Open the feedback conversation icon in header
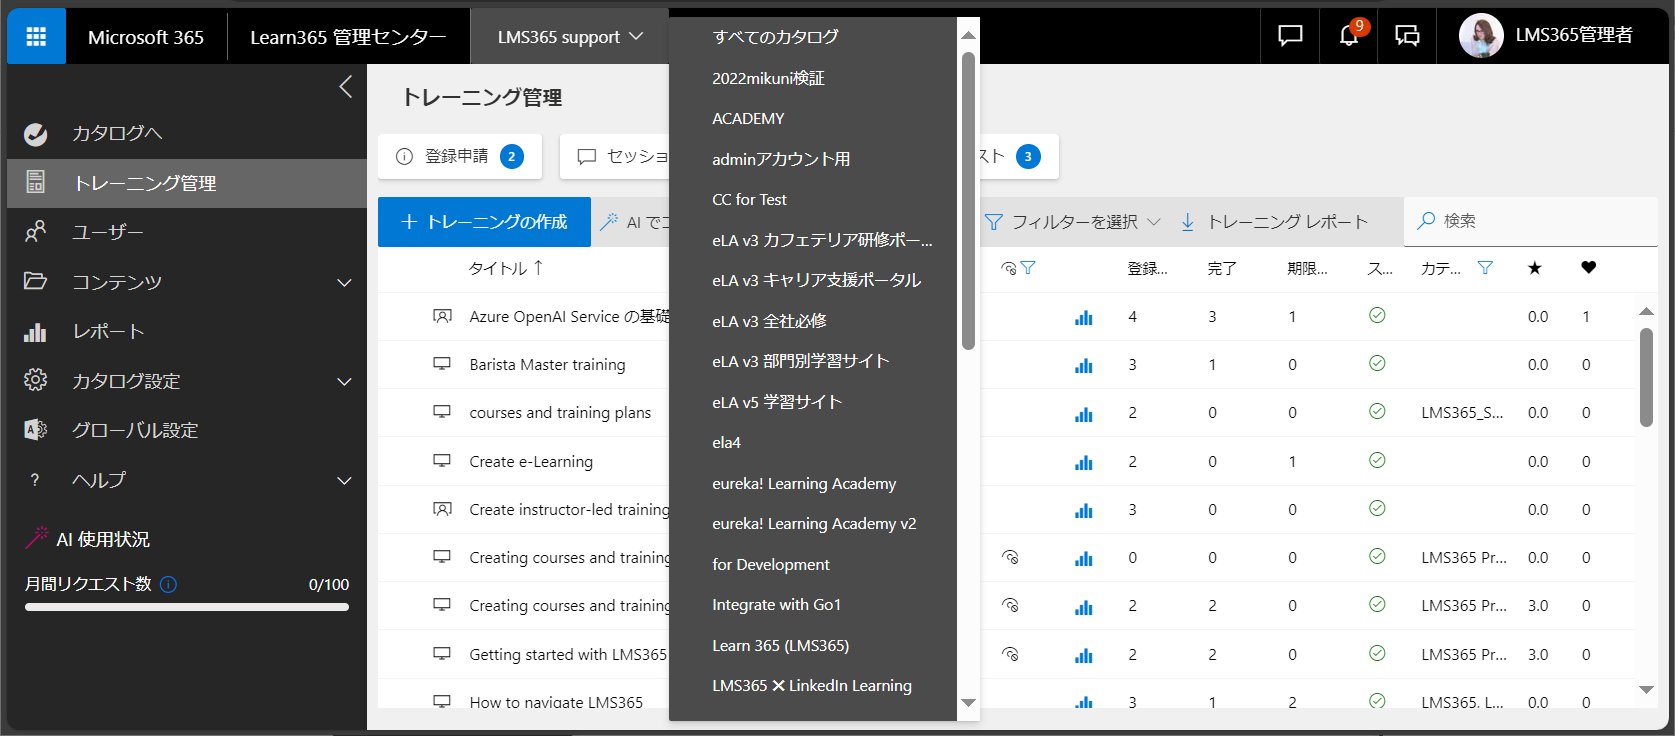This screenshot has width=1675, height=736. (1407, 36)
